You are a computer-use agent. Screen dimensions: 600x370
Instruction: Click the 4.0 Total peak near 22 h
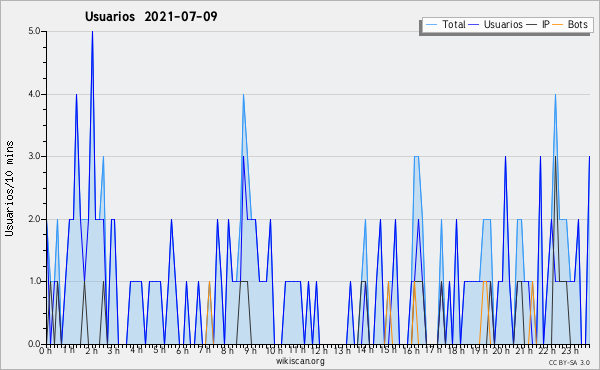click(x=555, y=95)
